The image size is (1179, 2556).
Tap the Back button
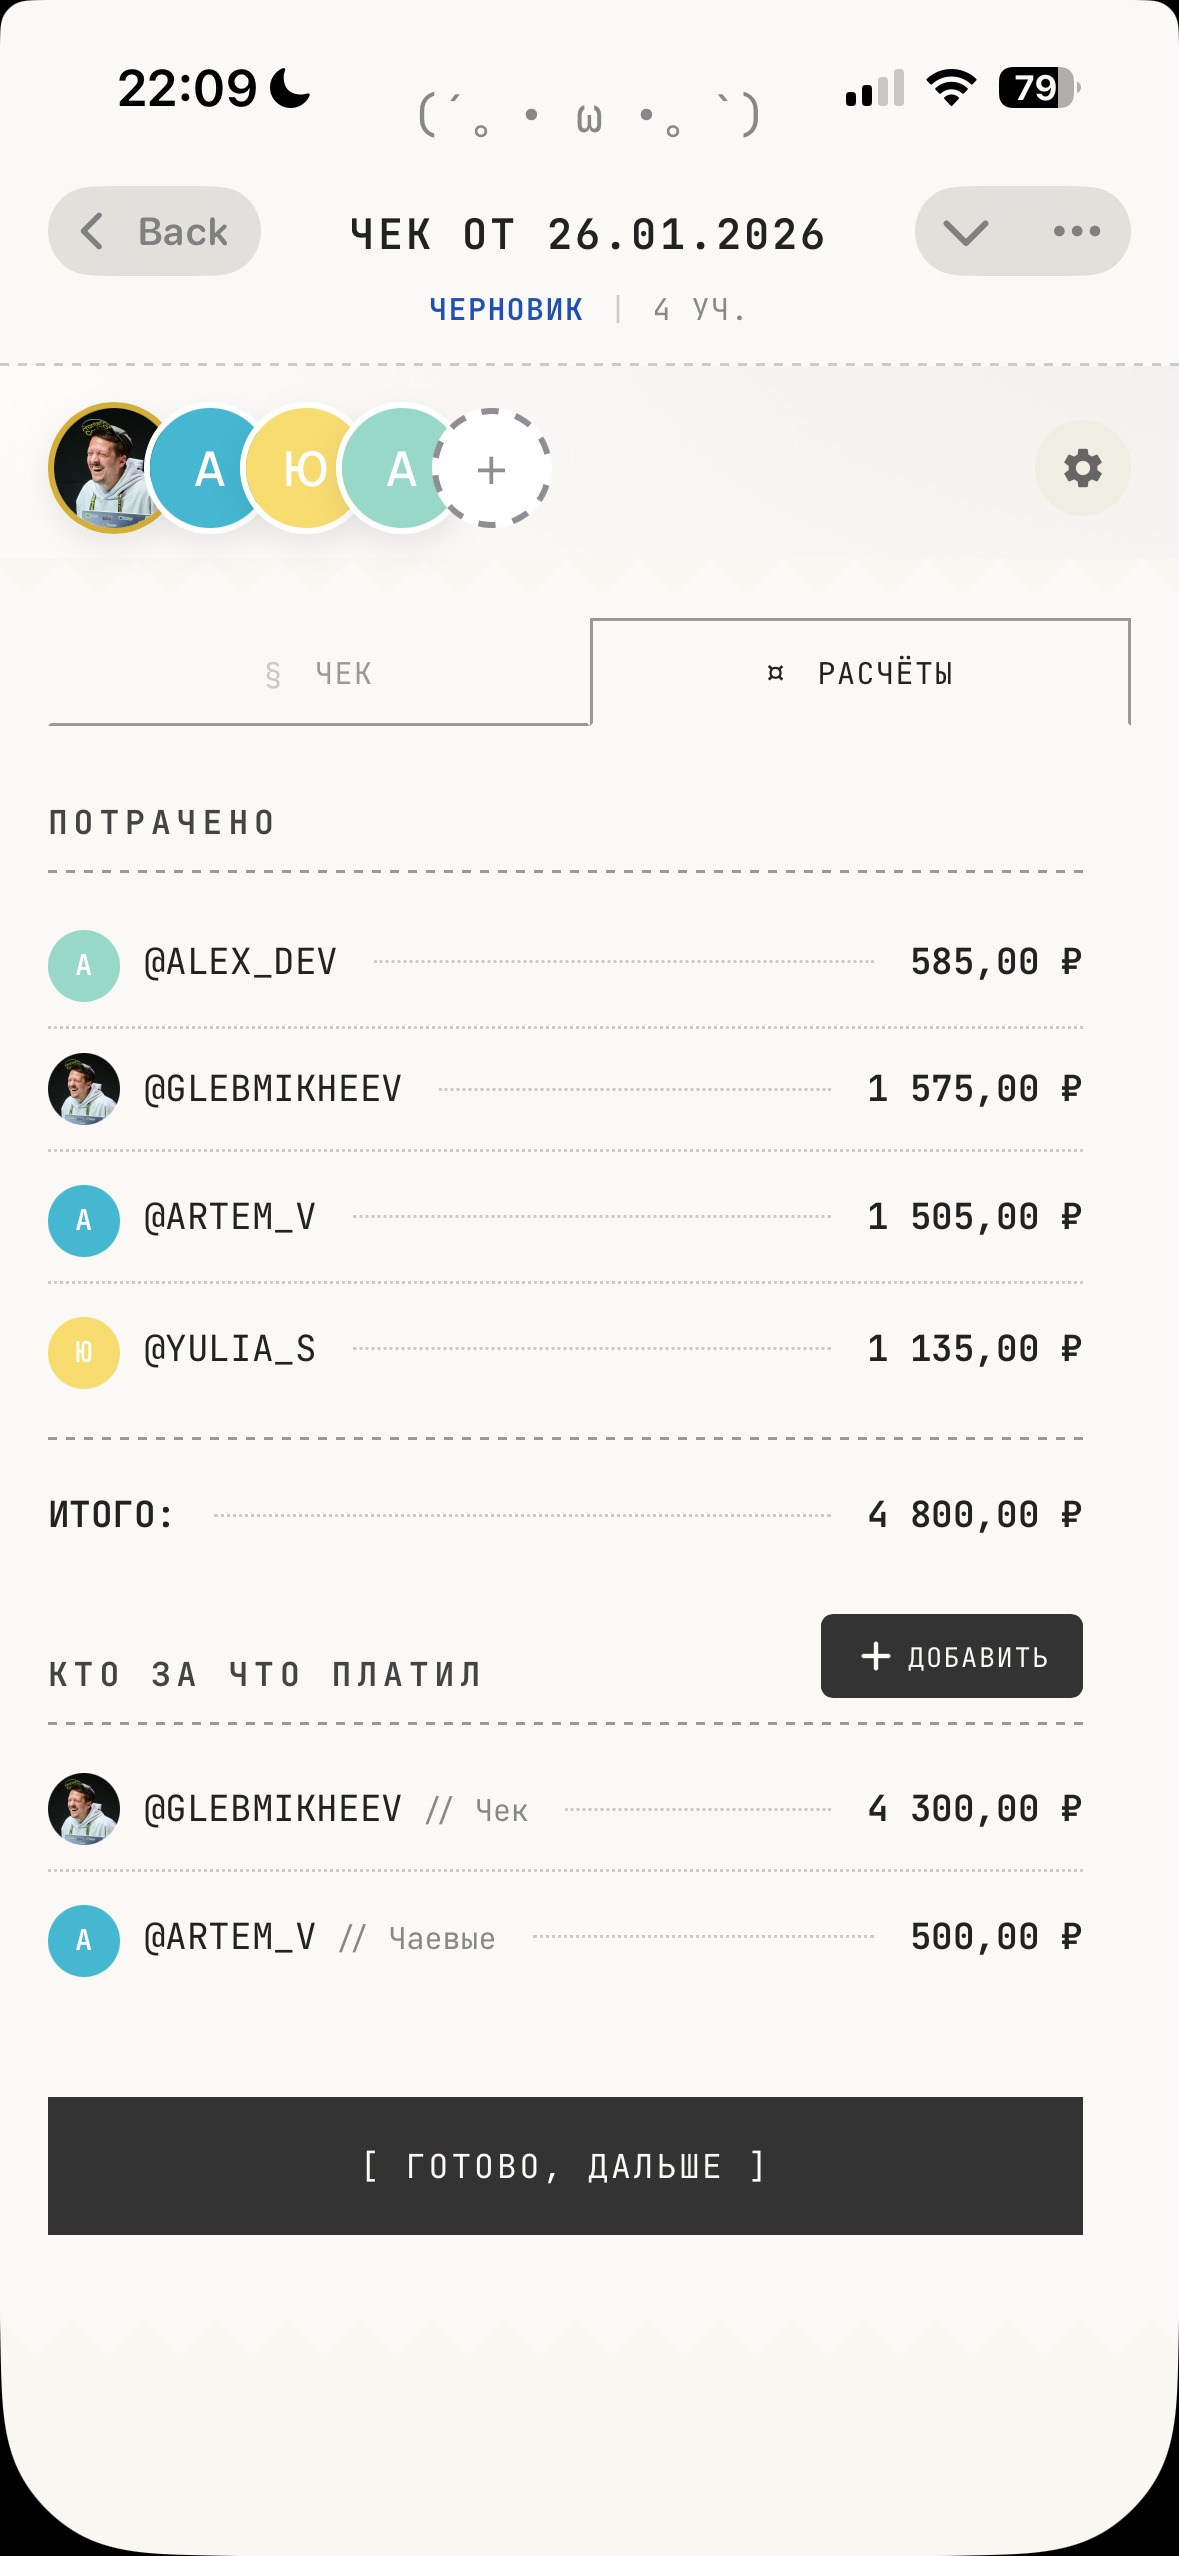pyautogui.click(x=155, y=231)
